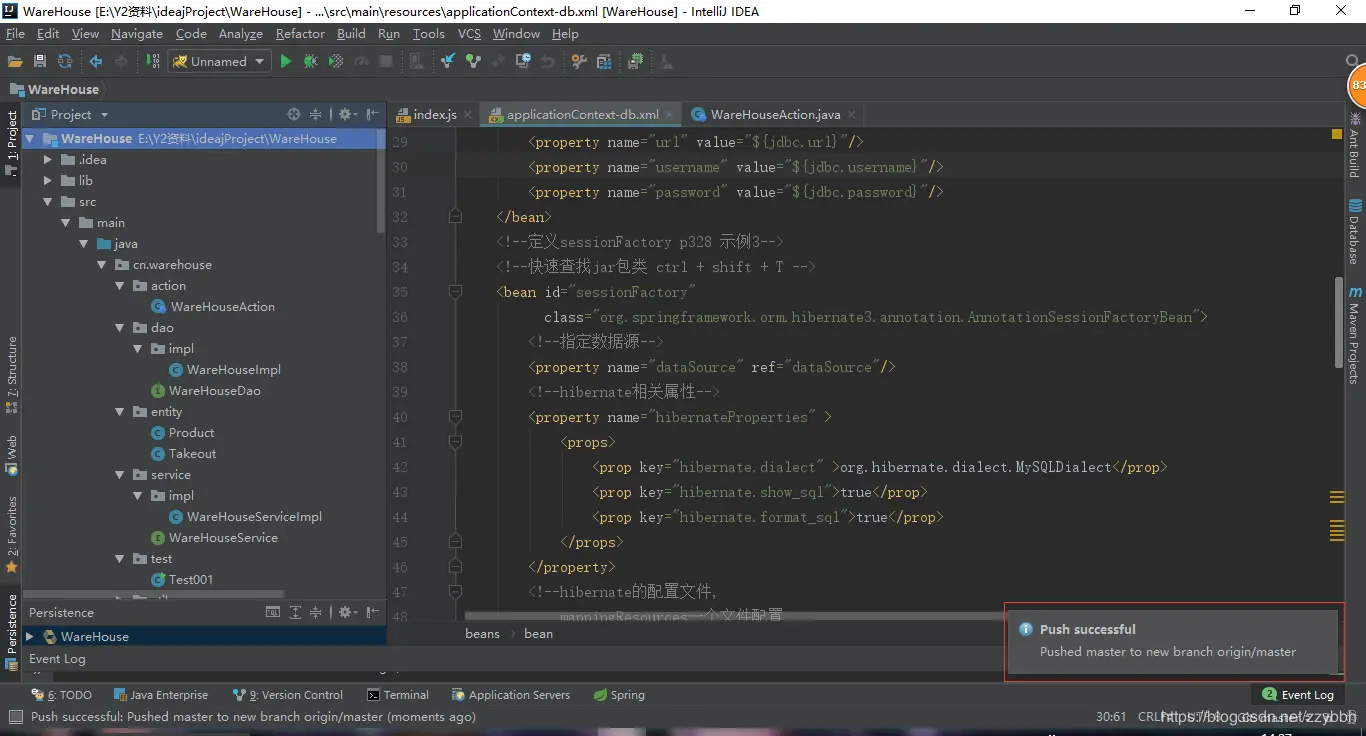Open the Project Structure toolbar icon
The height and width of the screenshot is (736, 1366).
[604, 61]
